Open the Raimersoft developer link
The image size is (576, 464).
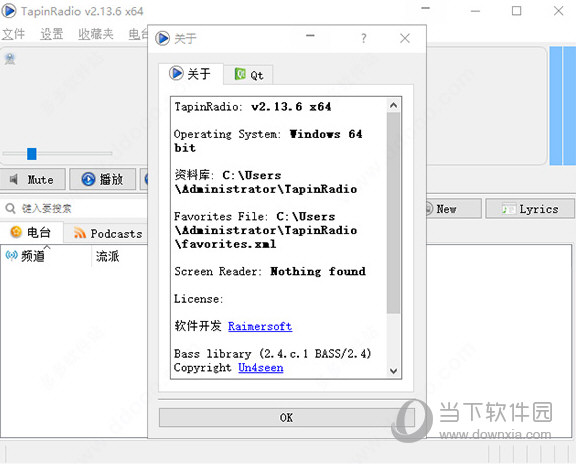260,326
